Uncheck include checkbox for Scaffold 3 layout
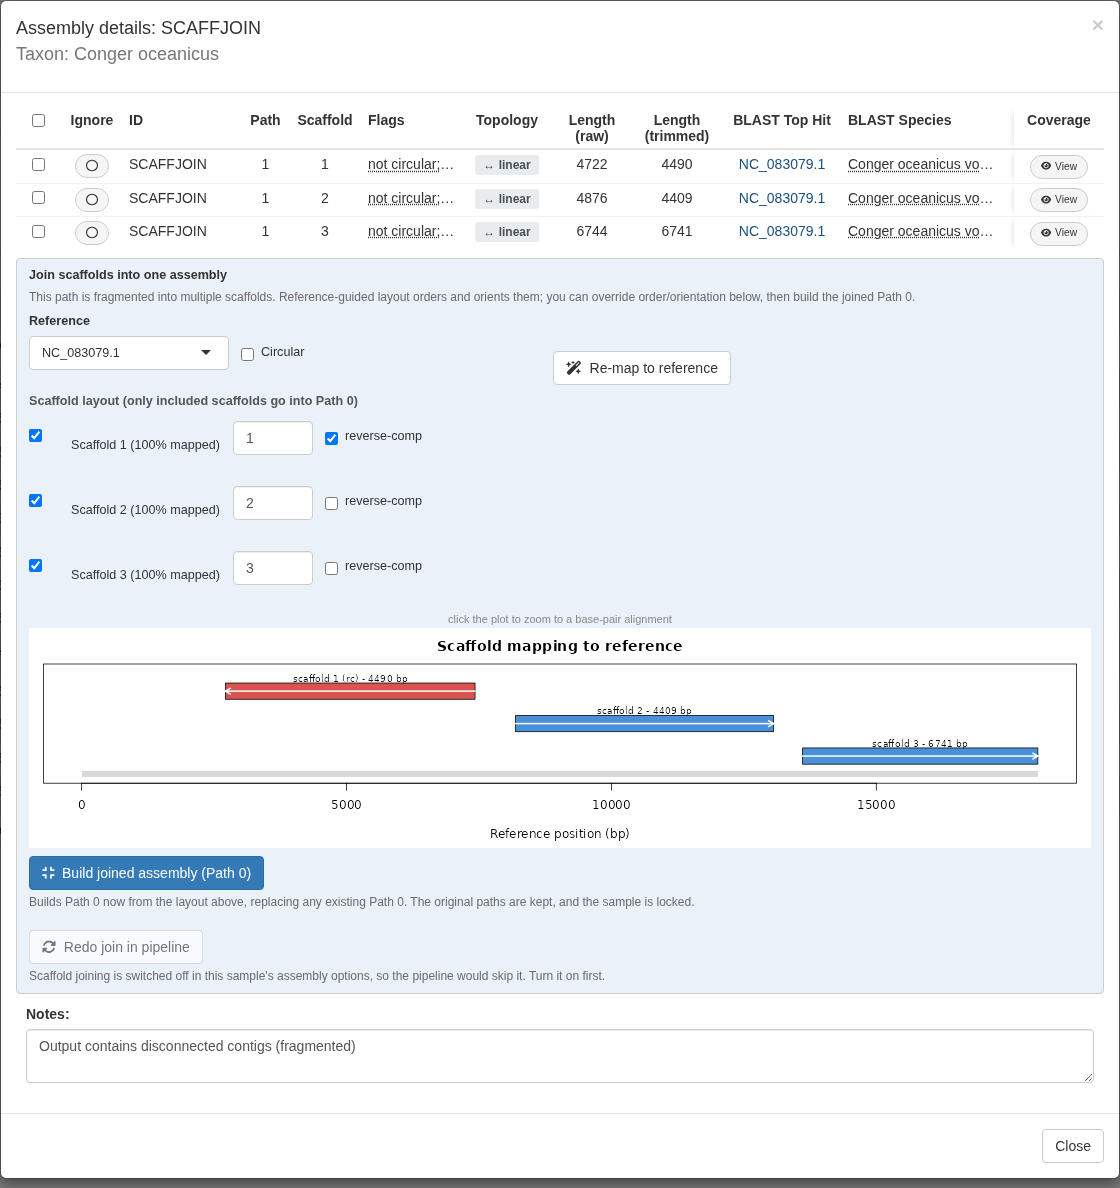The width and height of the screenshot is (1120, 1188). 36,566
